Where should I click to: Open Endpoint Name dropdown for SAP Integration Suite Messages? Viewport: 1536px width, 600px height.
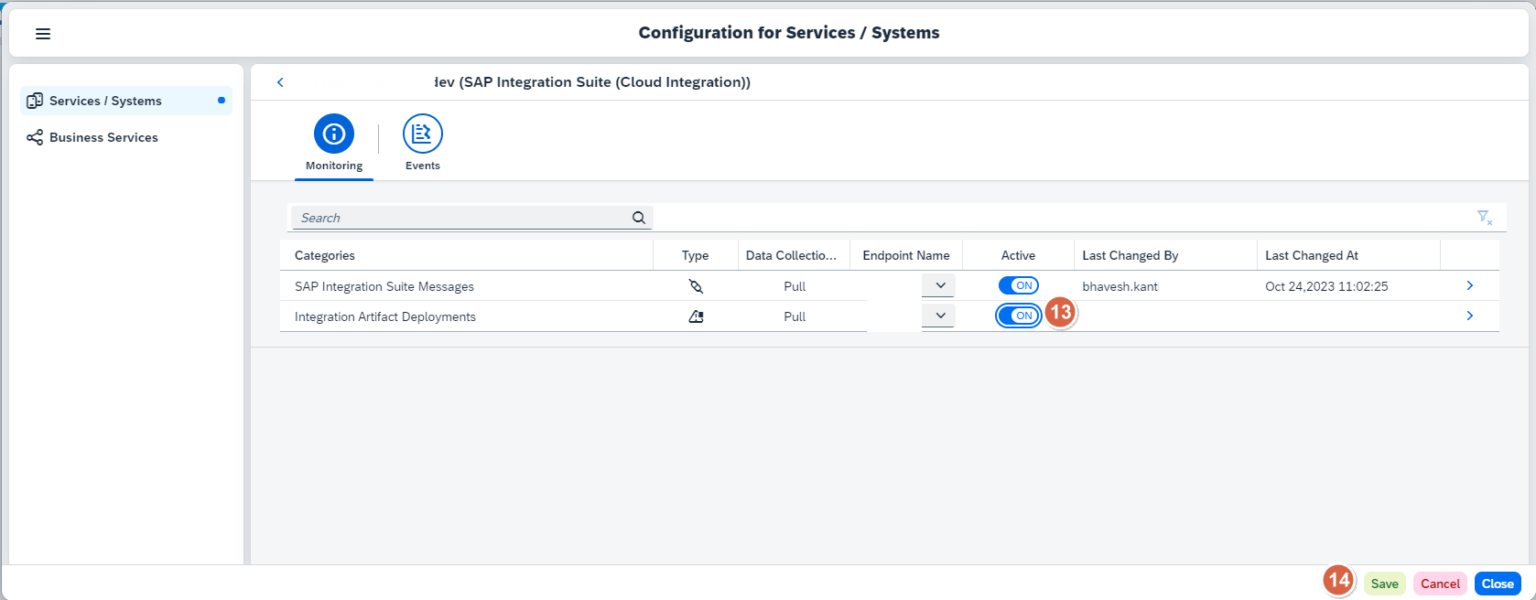pyautogui.click(x=938, y=285)
